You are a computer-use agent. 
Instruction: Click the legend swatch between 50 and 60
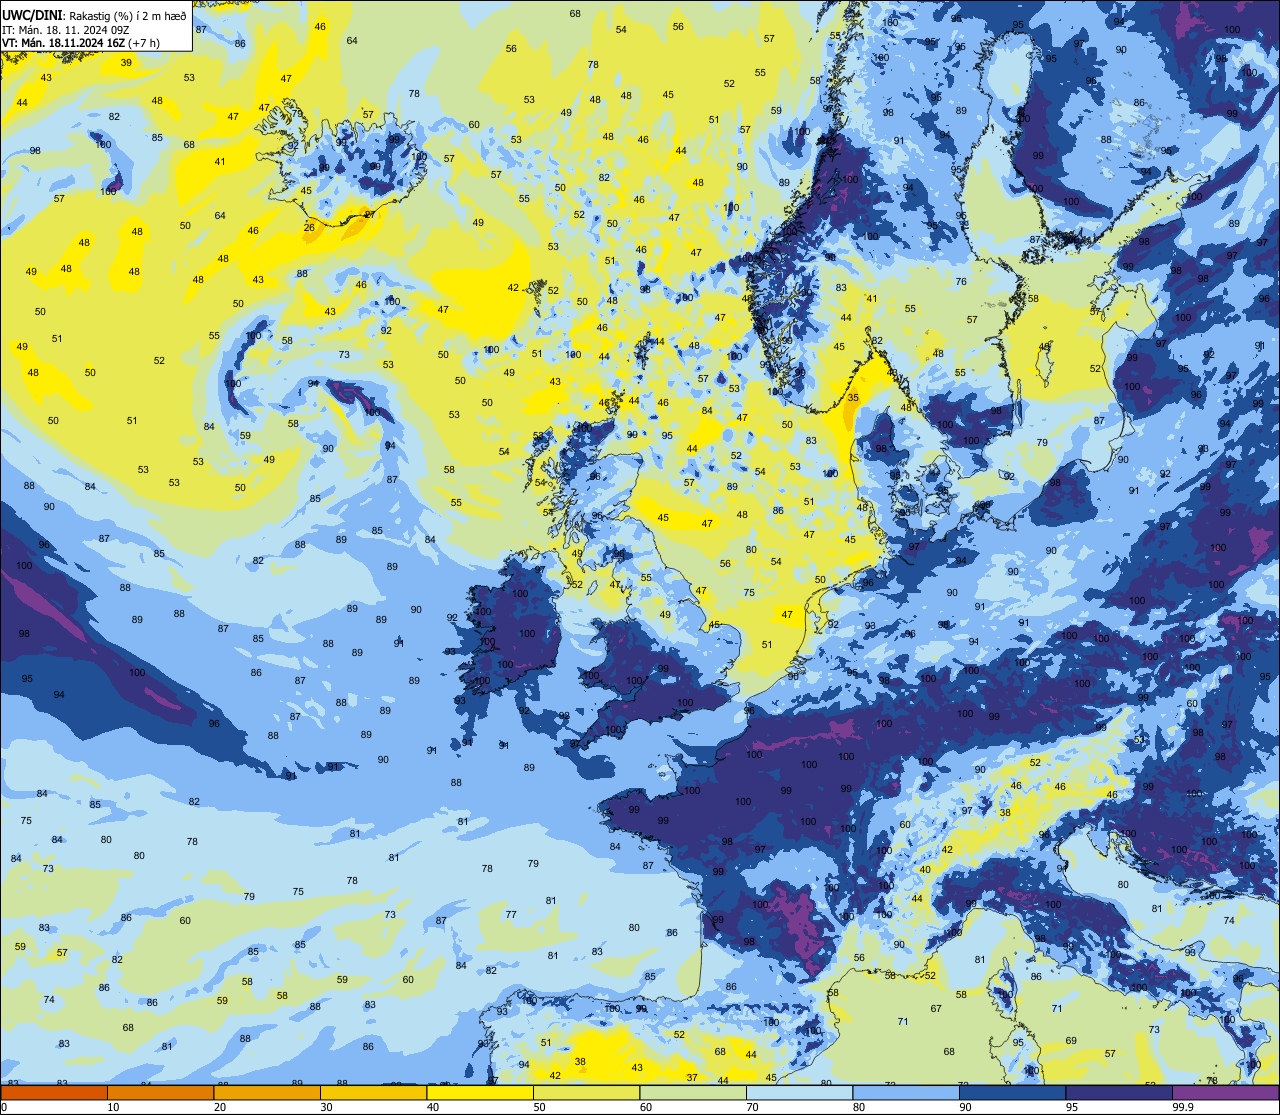coord(586,1092)
